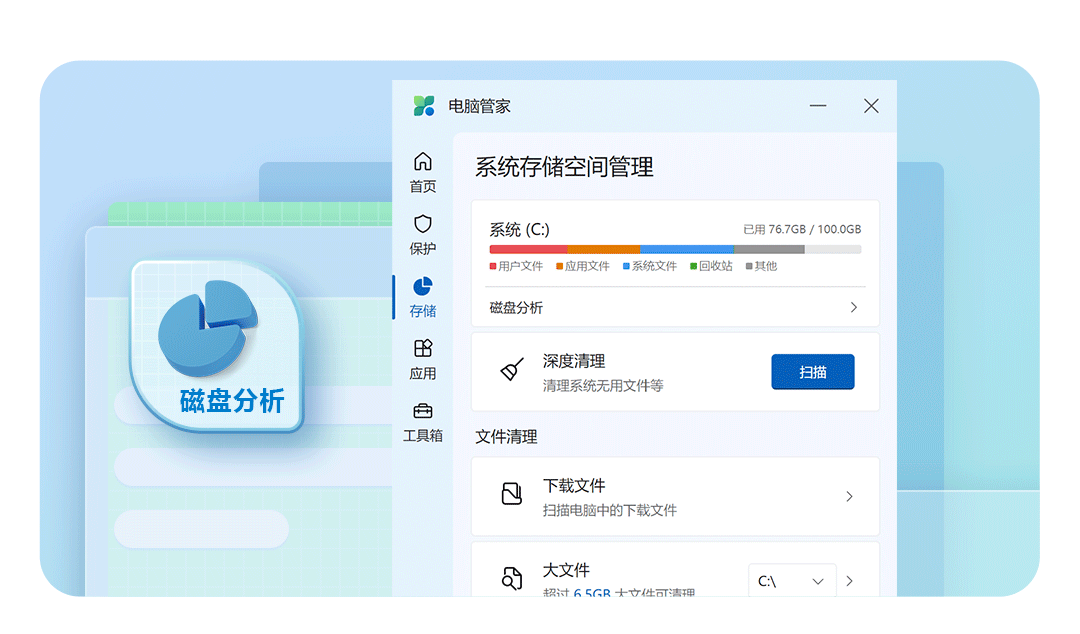Open the 首页 home page in sidebar
1080x634 pixels.
coord(423,170)
